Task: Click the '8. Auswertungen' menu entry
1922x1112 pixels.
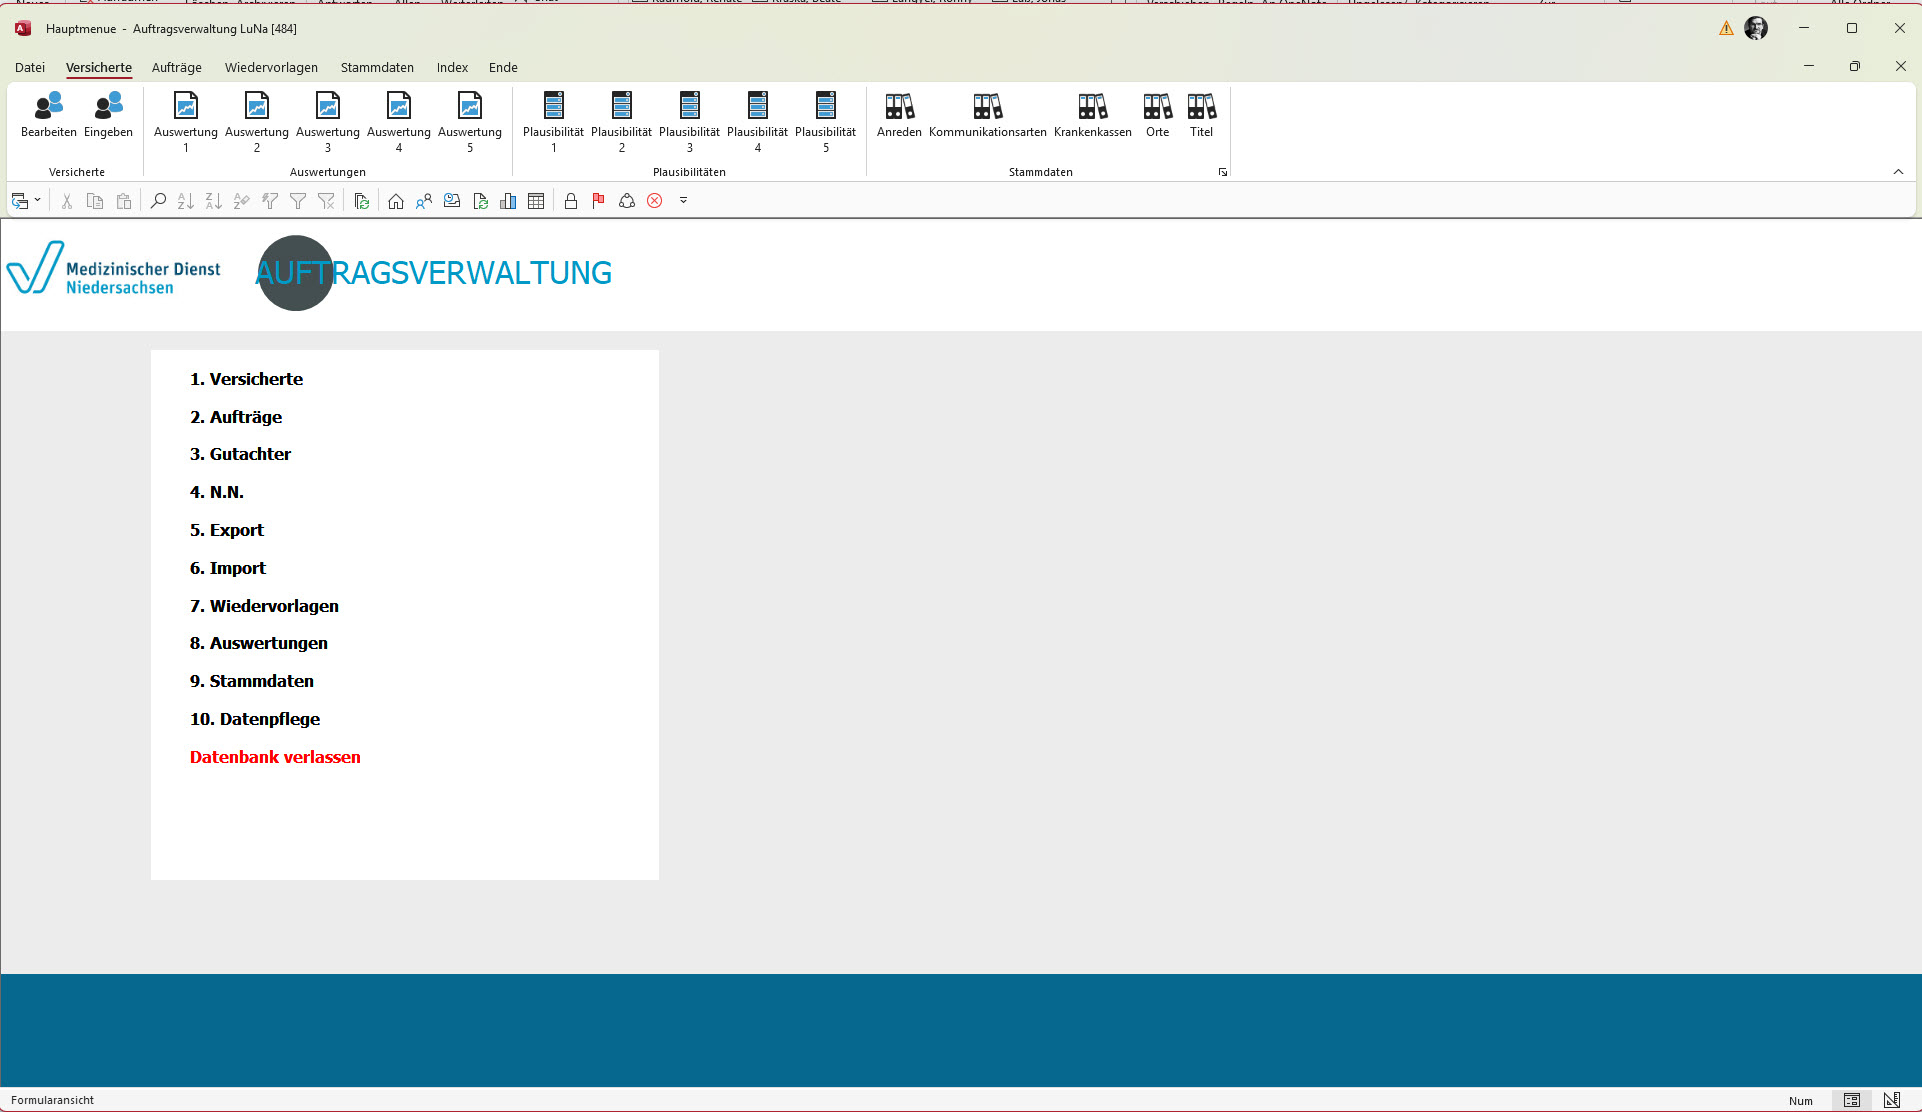Action: [259, 643]
